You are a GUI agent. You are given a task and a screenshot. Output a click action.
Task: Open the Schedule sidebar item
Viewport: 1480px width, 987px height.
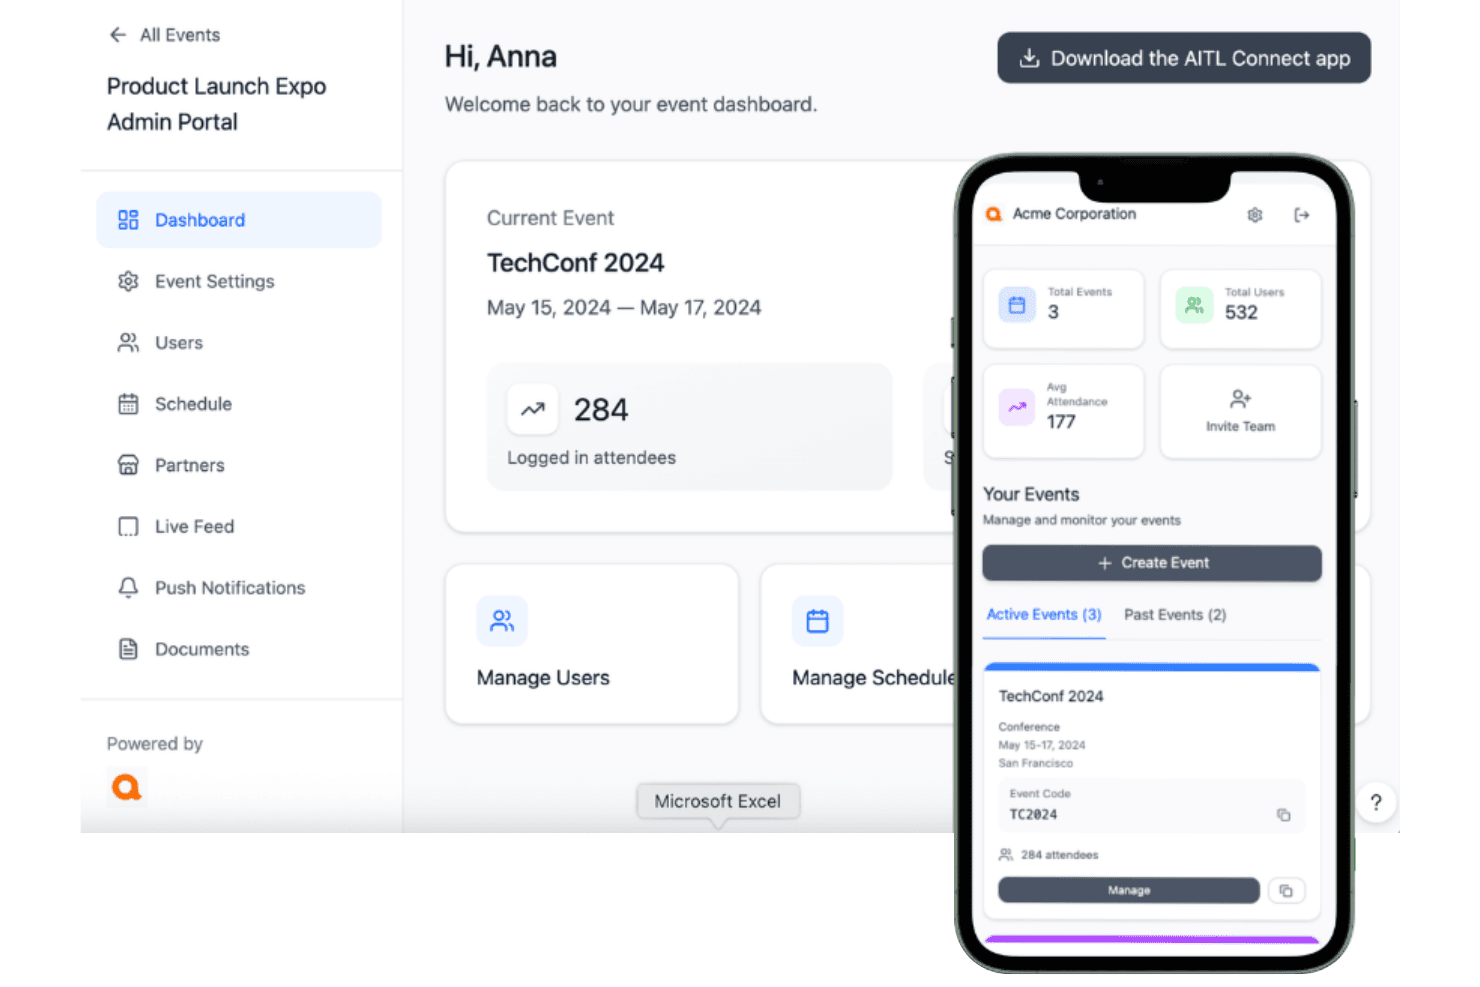click(239, 404)
